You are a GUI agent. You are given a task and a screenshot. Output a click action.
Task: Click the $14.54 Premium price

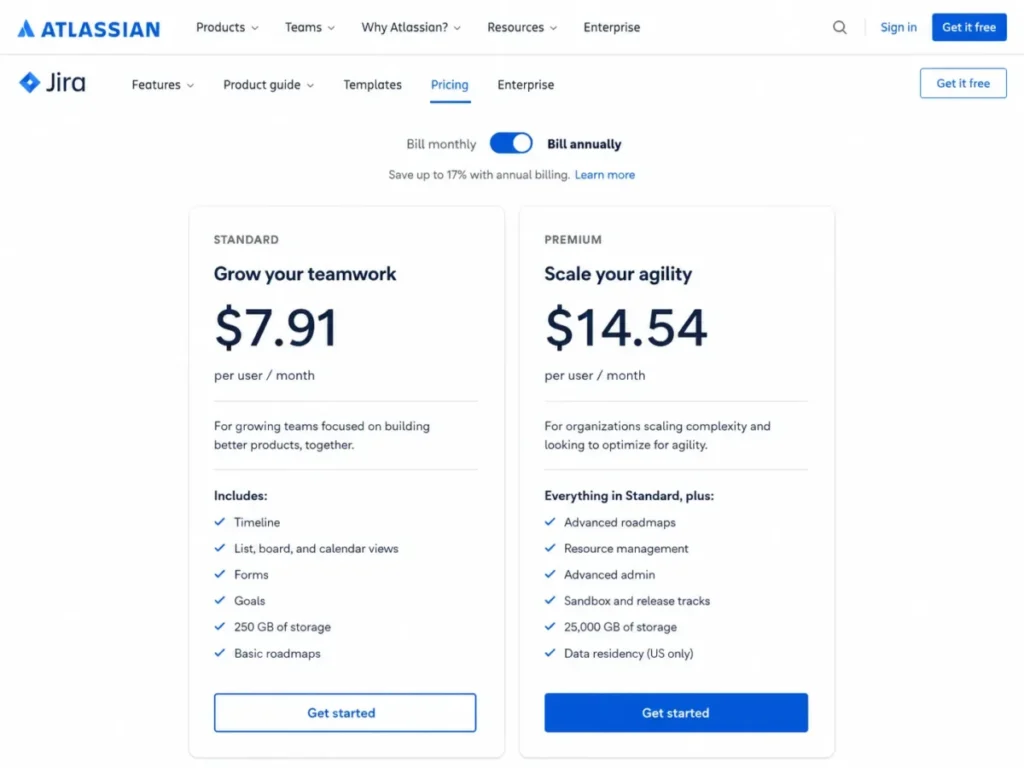[x=626, y=327]
